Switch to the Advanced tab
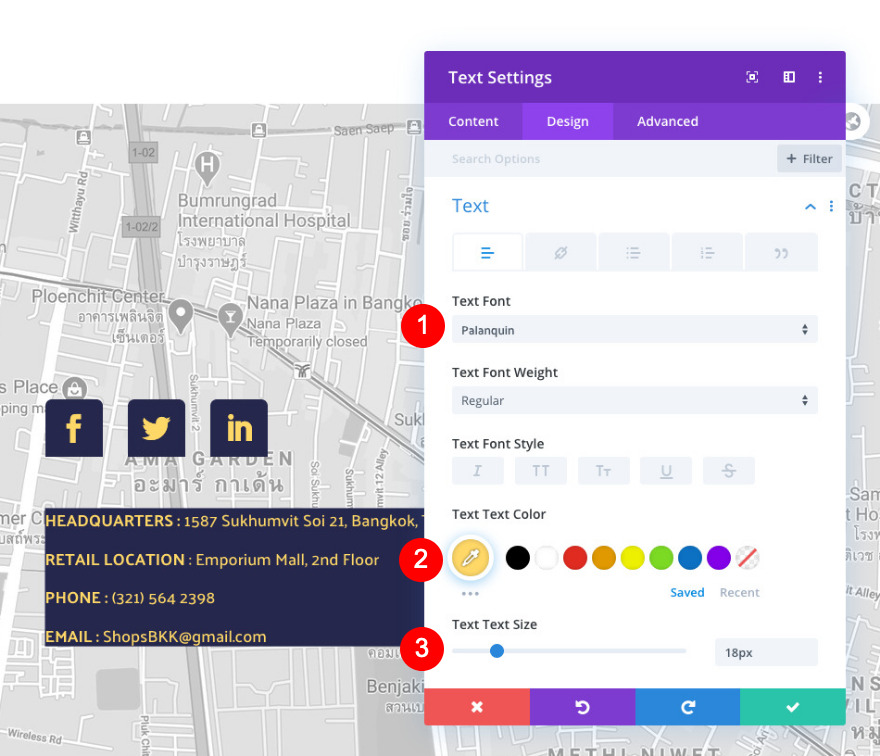Viewport: 880px width, 756px height. click(x=667, y=121)
